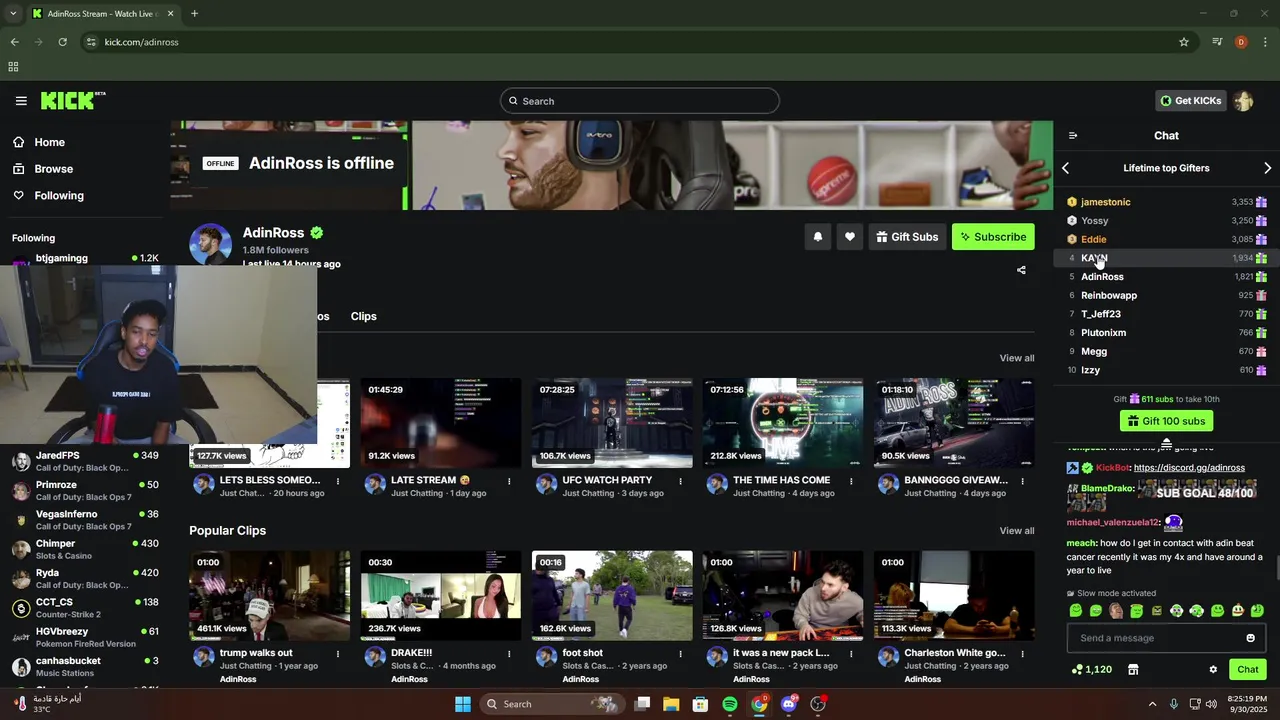
Task: Play the trump walks out clip thumbnail
Action: click(269, 596)
